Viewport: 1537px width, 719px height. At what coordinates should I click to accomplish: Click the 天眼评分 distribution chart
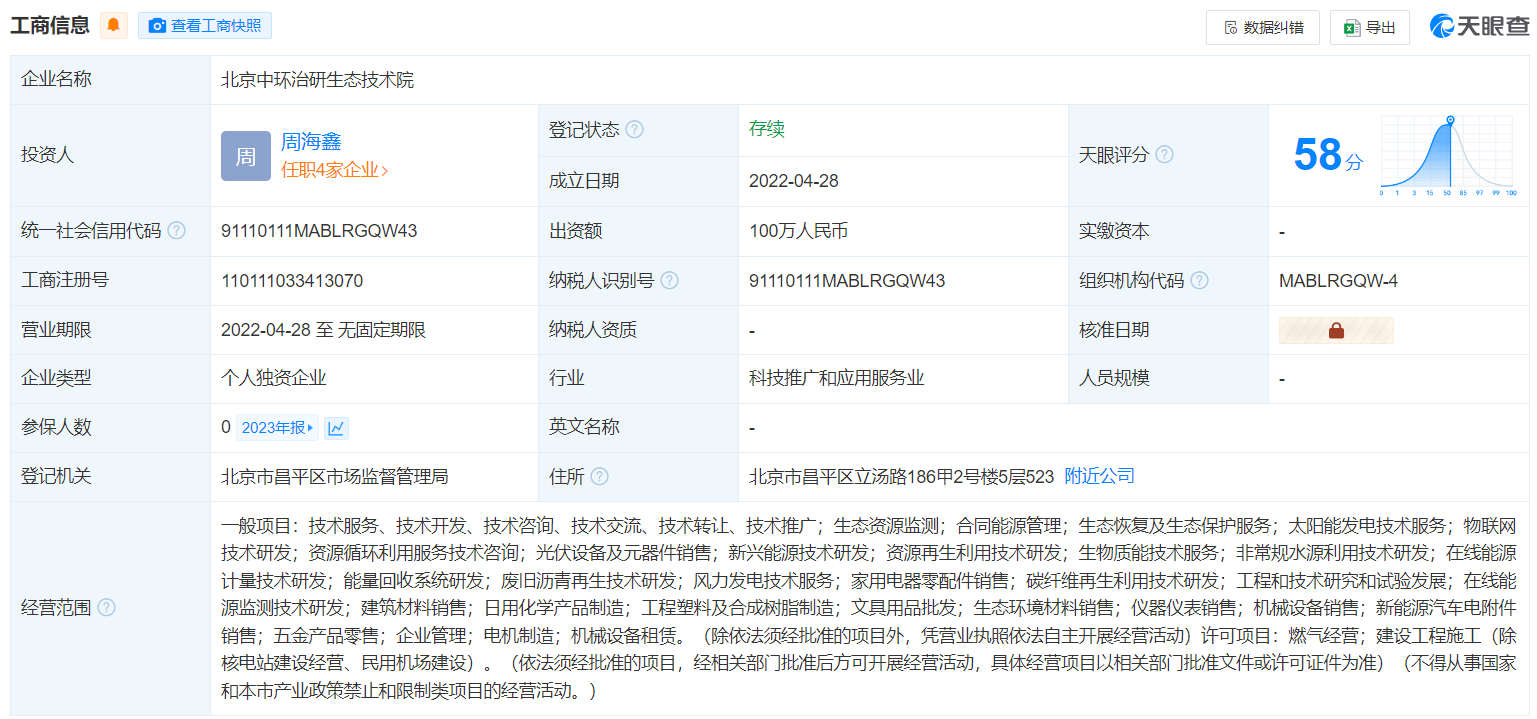[x=1448, y=156]
